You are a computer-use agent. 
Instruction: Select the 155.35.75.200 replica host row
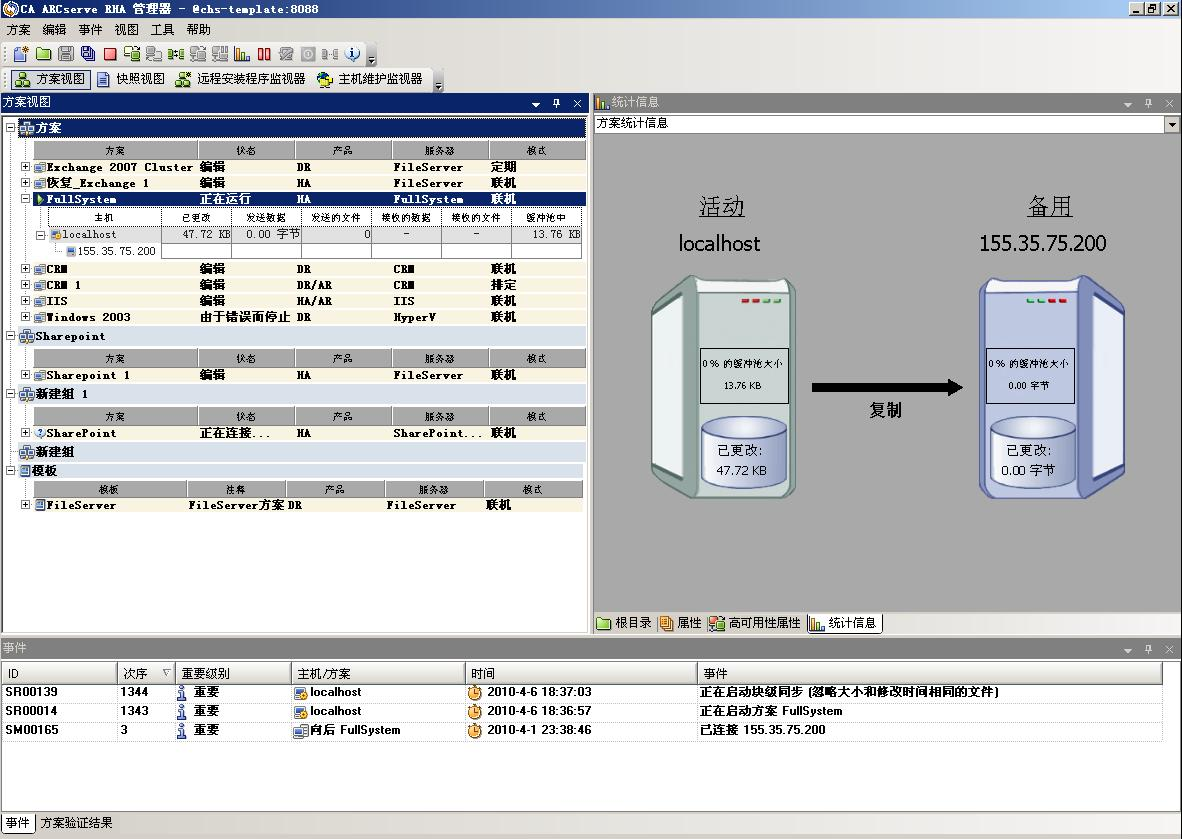[116, 251]
